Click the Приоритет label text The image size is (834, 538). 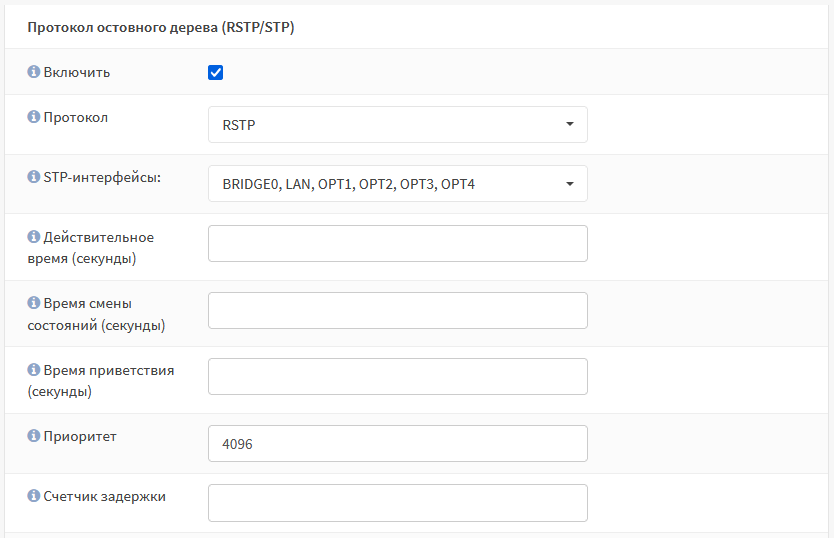pyautogui.click(x=80, y=436)
